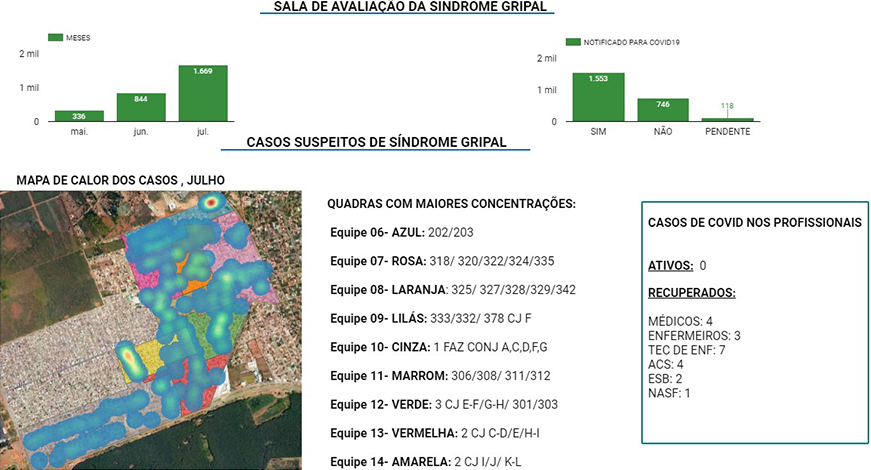Click the MESES legend text
The width and height of the screenshot is (871, 470).
point(78,38)
